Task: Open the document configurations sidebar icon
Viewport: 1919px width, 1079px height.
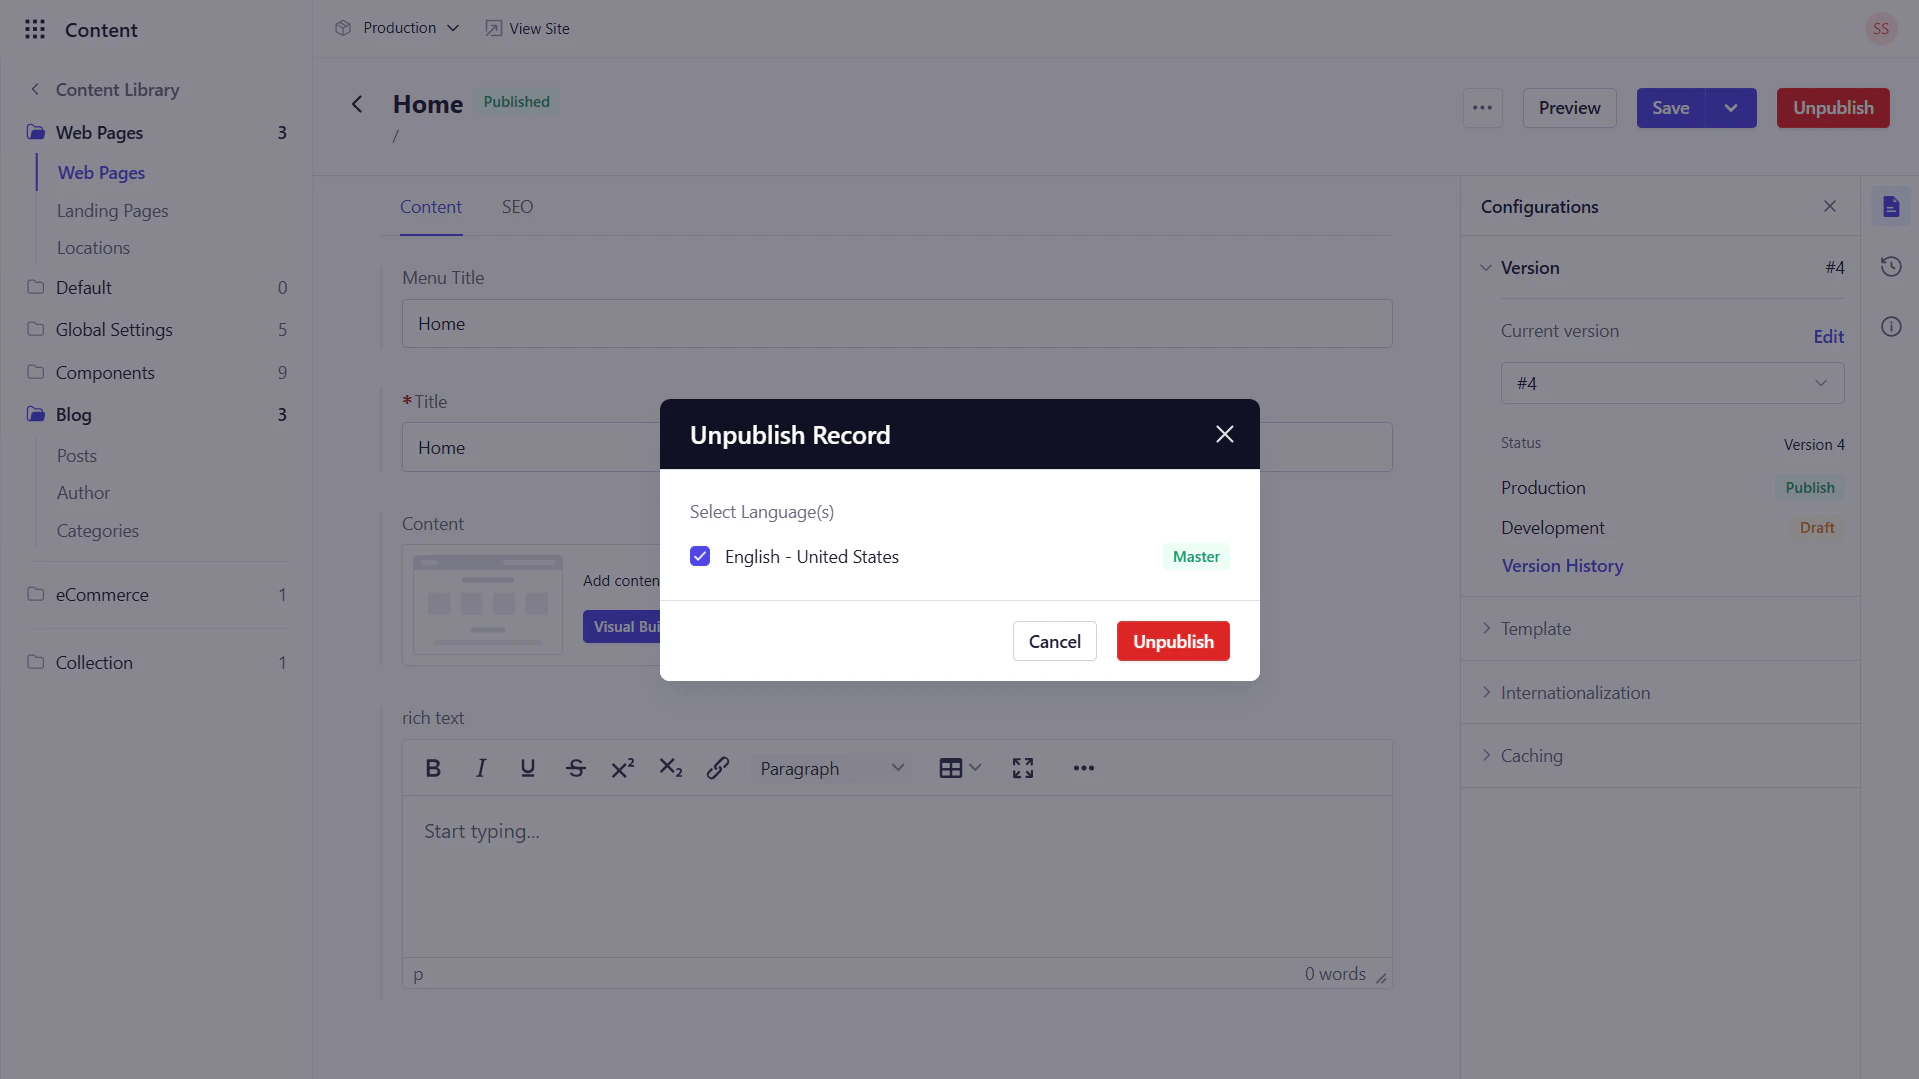Action: pyautogui.click(x=1890, y=207)
